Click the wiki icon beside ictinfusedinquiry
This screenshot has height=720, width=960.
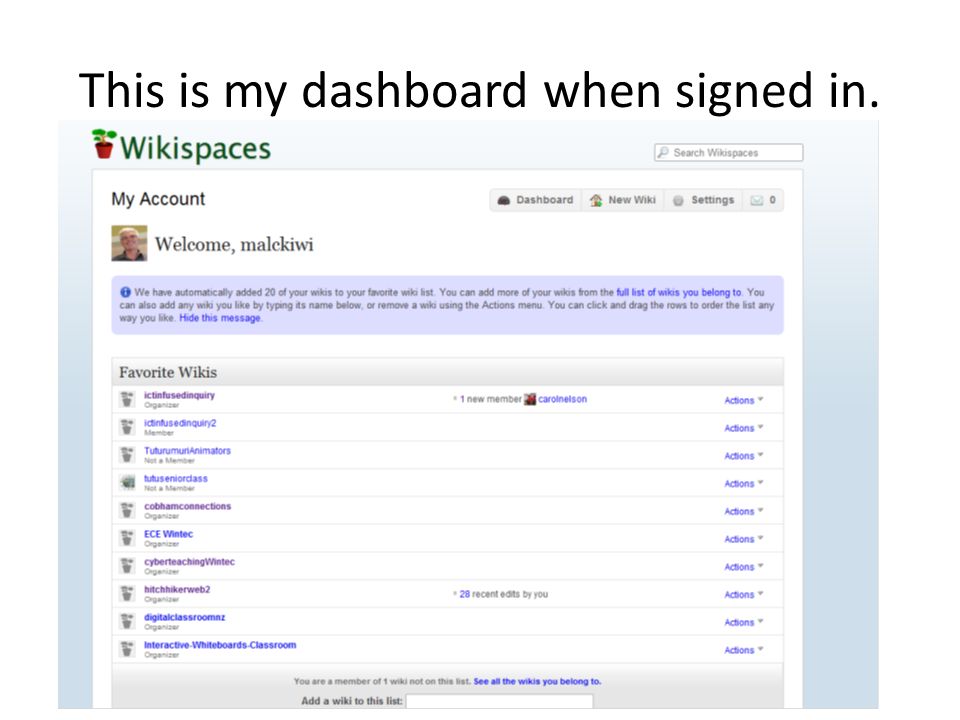(127, 399)
